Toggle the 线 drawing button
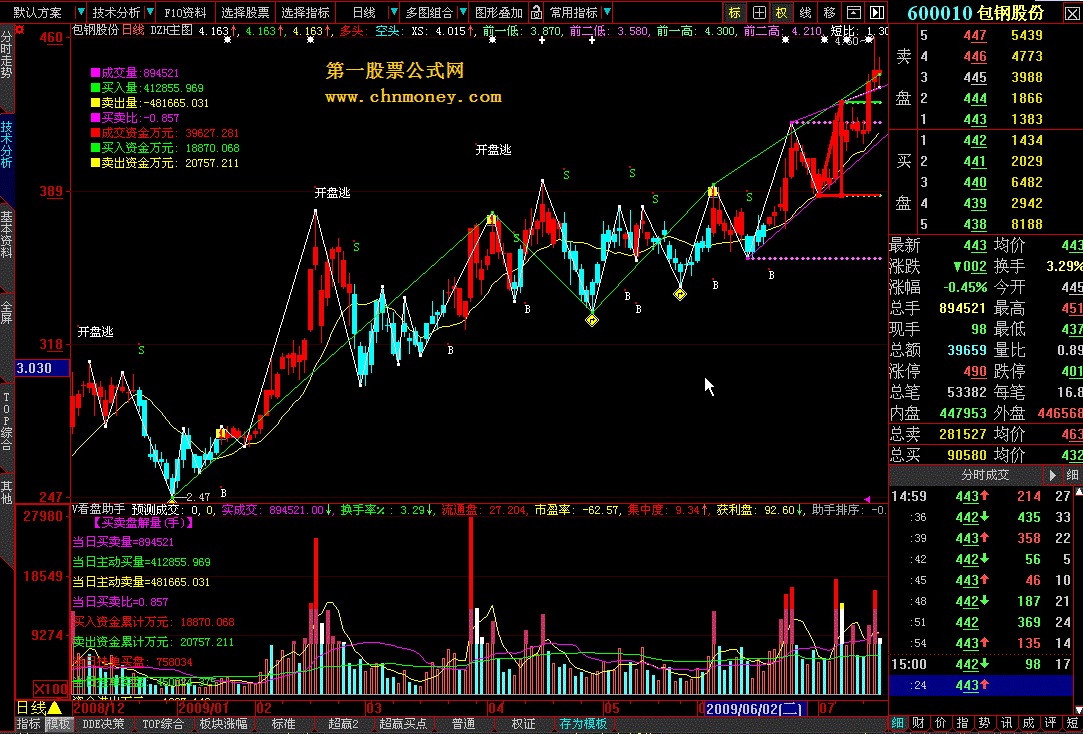This screenshot has height=734, width=1083. click(805, 12)
